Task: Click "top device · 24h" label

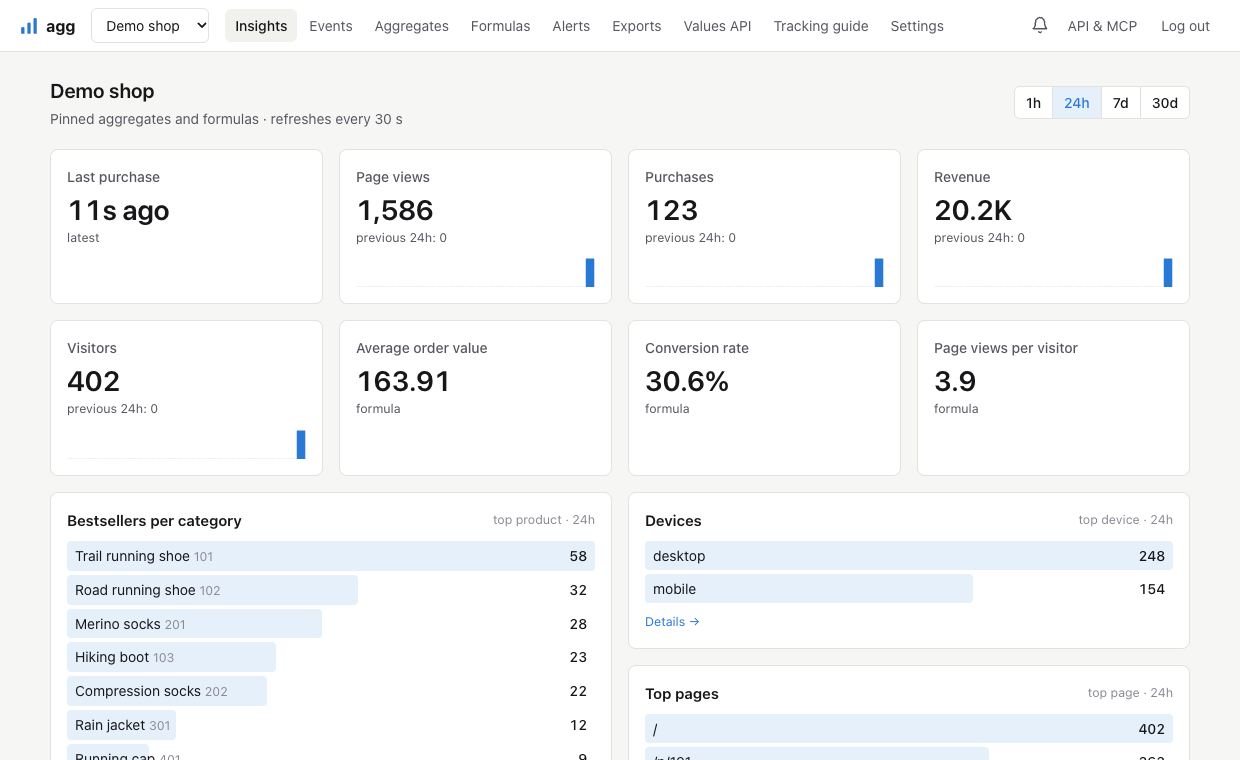Action: (x=1126, y=520)
